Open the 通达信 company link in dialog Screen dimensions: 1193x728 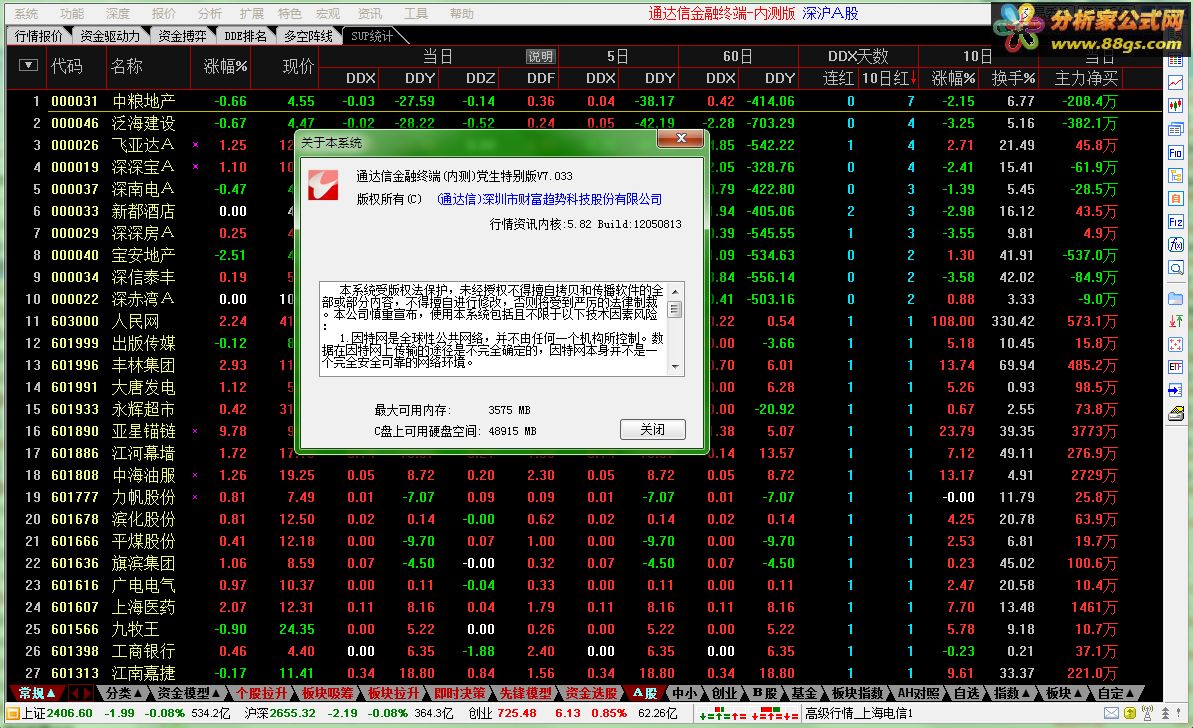[549, 199]
